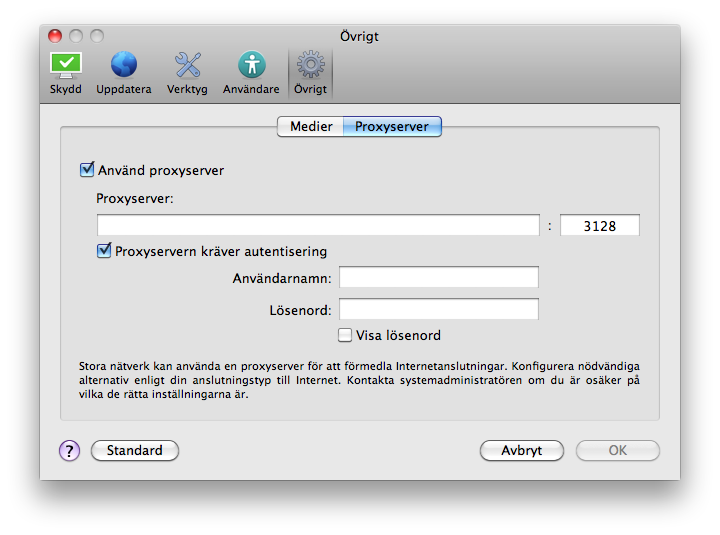Open the Användare user pane
This screenshot has height=535, width=720.
click(251, 73)
